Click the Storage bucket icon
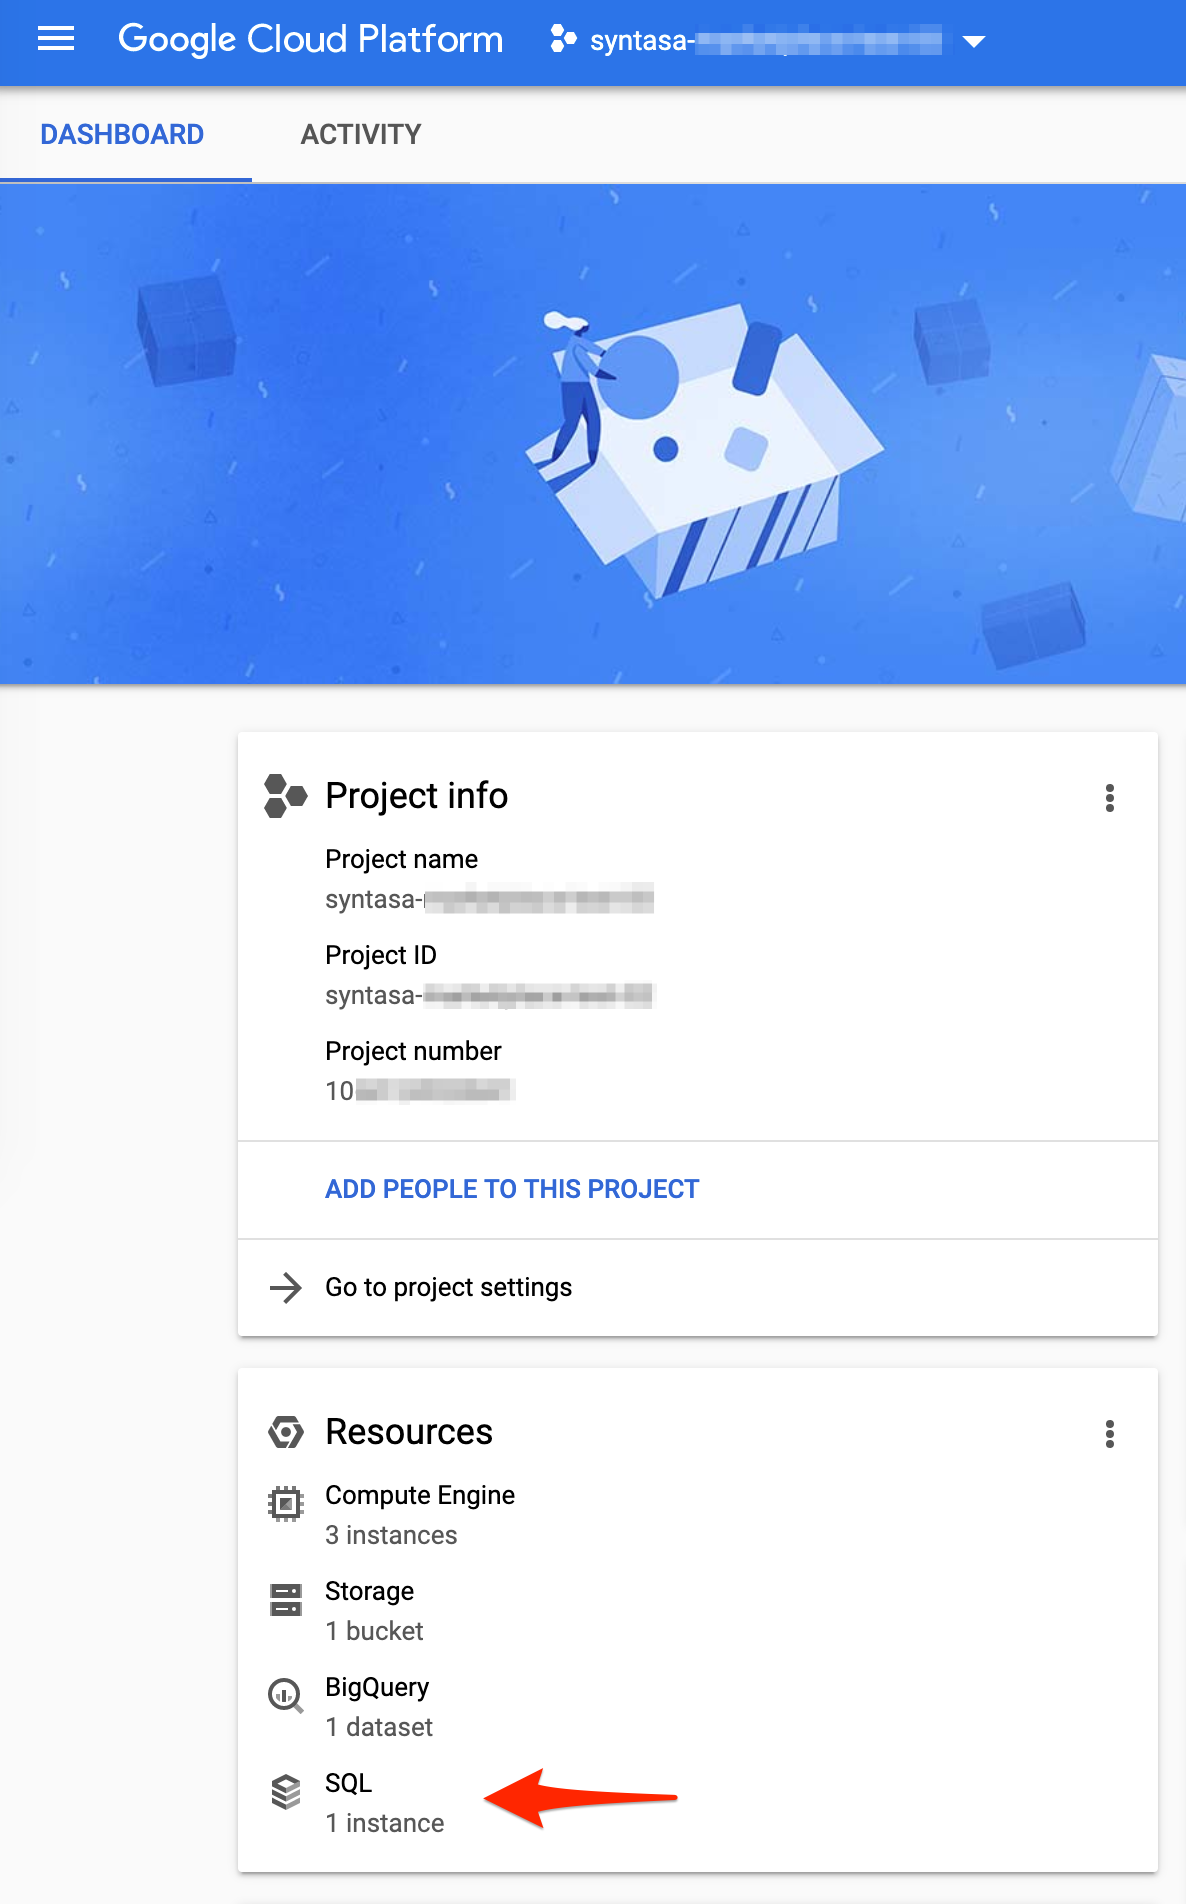The height and width of the screenshot is (1904, 1186). [x=286, y=1599]
